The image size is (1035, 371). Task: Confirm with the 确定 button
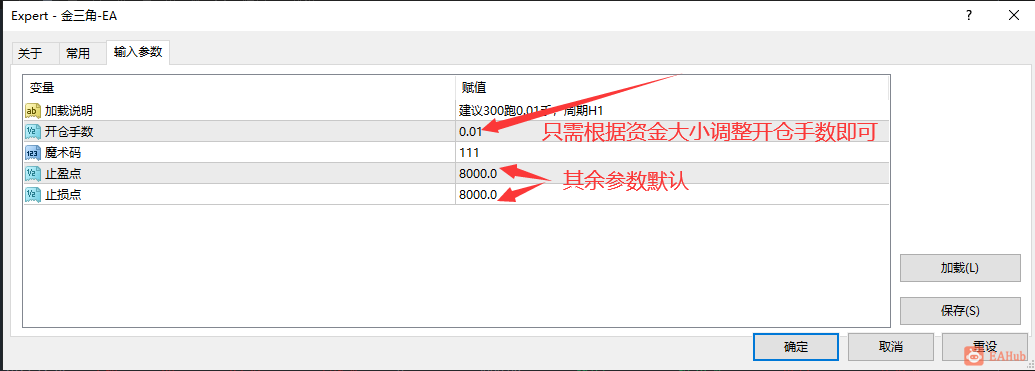[x=796, y=347]
